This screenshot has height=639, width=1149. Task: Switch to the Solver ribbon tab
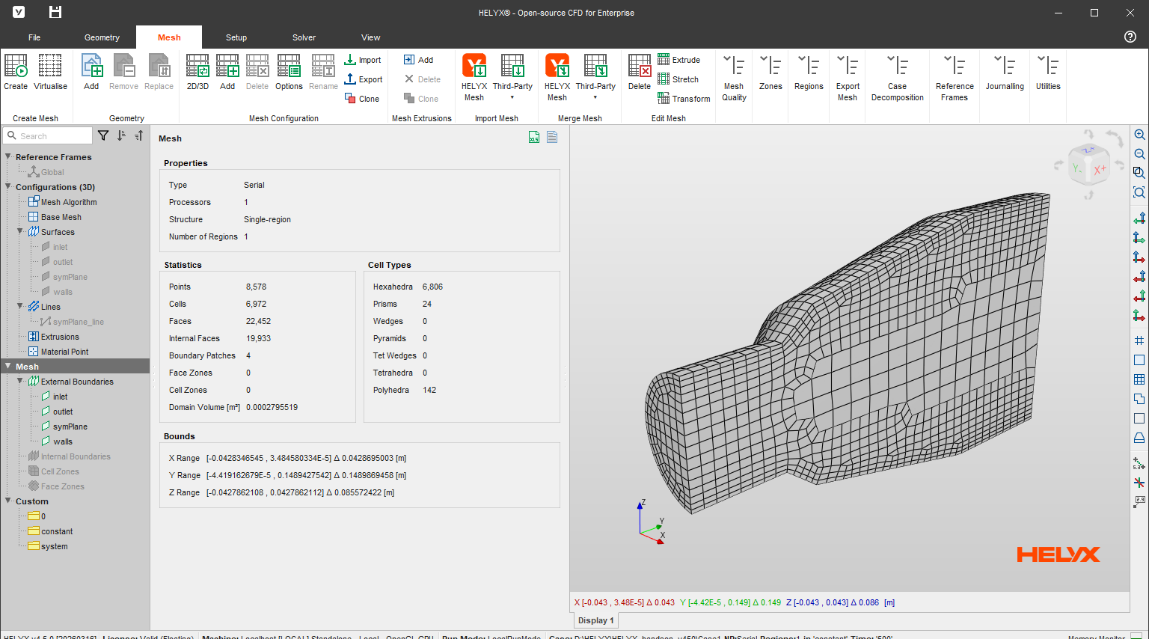(304, 37)
